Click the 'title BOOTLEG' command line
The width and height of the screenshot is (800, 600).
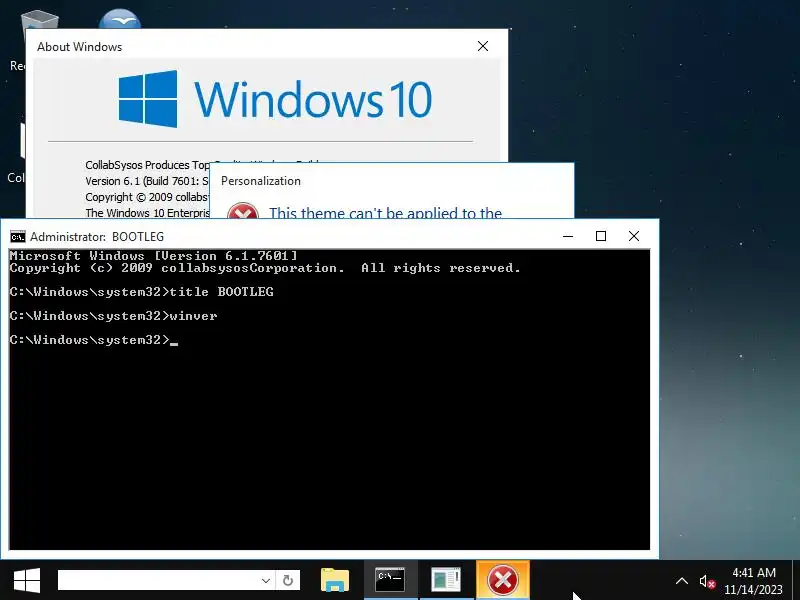[x=221, y=292]
